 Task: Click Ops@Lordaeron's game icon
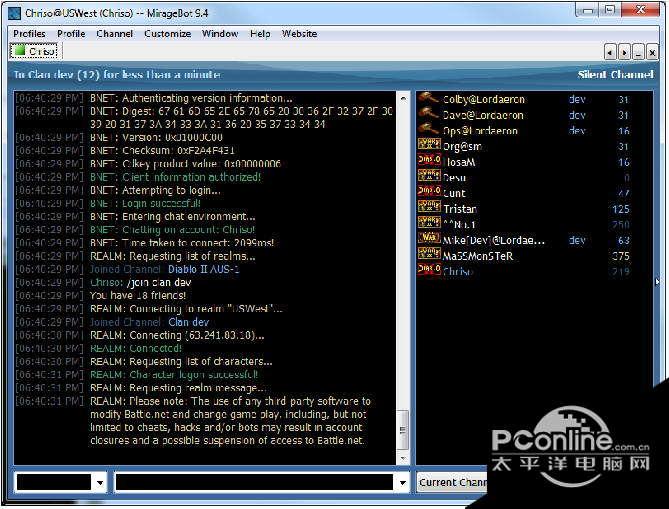[429, 129]
